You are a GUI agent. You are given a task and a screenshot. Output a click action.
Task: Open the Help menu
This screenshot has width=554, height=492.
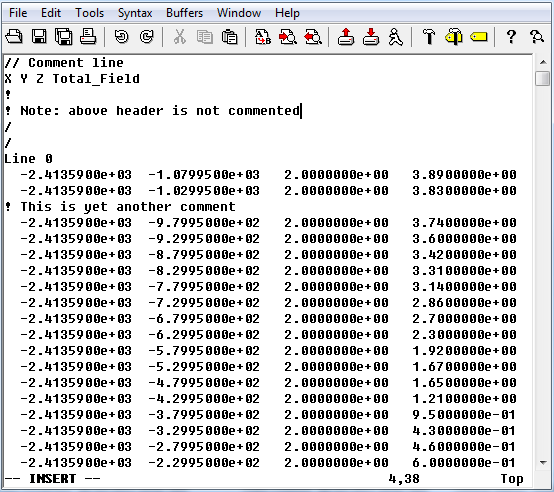pyautogui.click(x=287, y=13)
